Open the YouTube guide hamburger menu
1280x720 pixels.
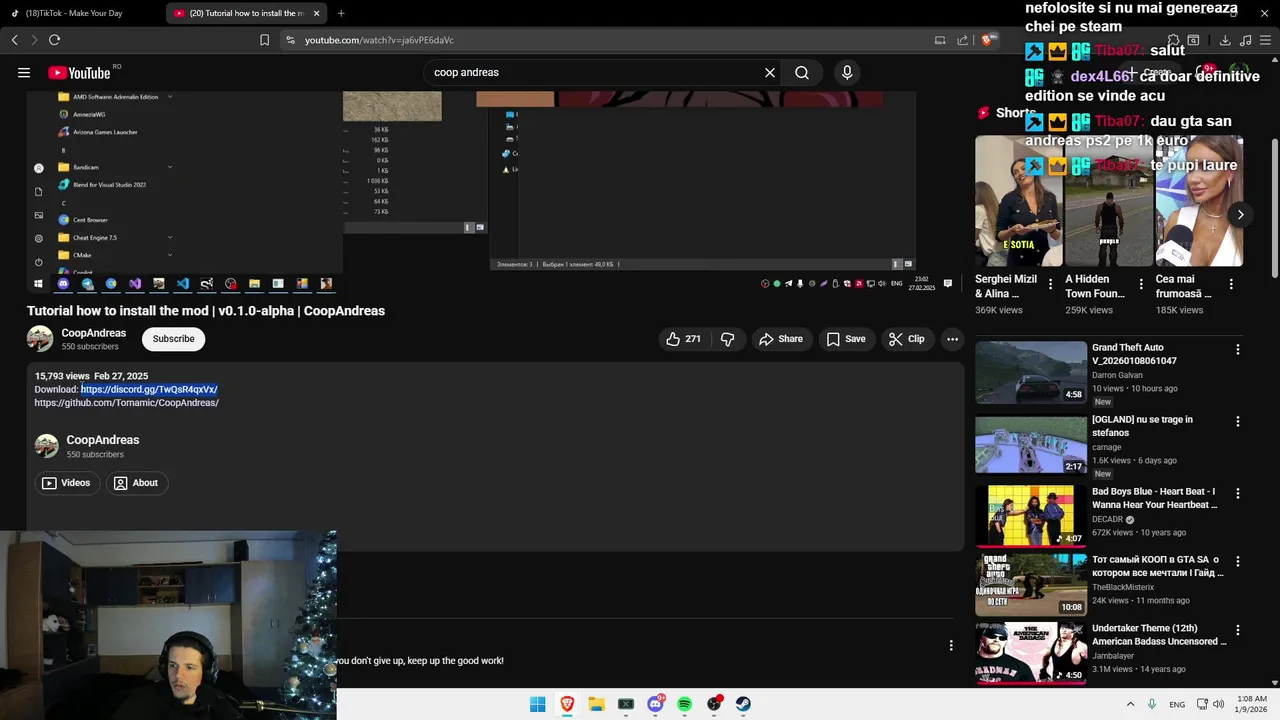tap(24, 72)
